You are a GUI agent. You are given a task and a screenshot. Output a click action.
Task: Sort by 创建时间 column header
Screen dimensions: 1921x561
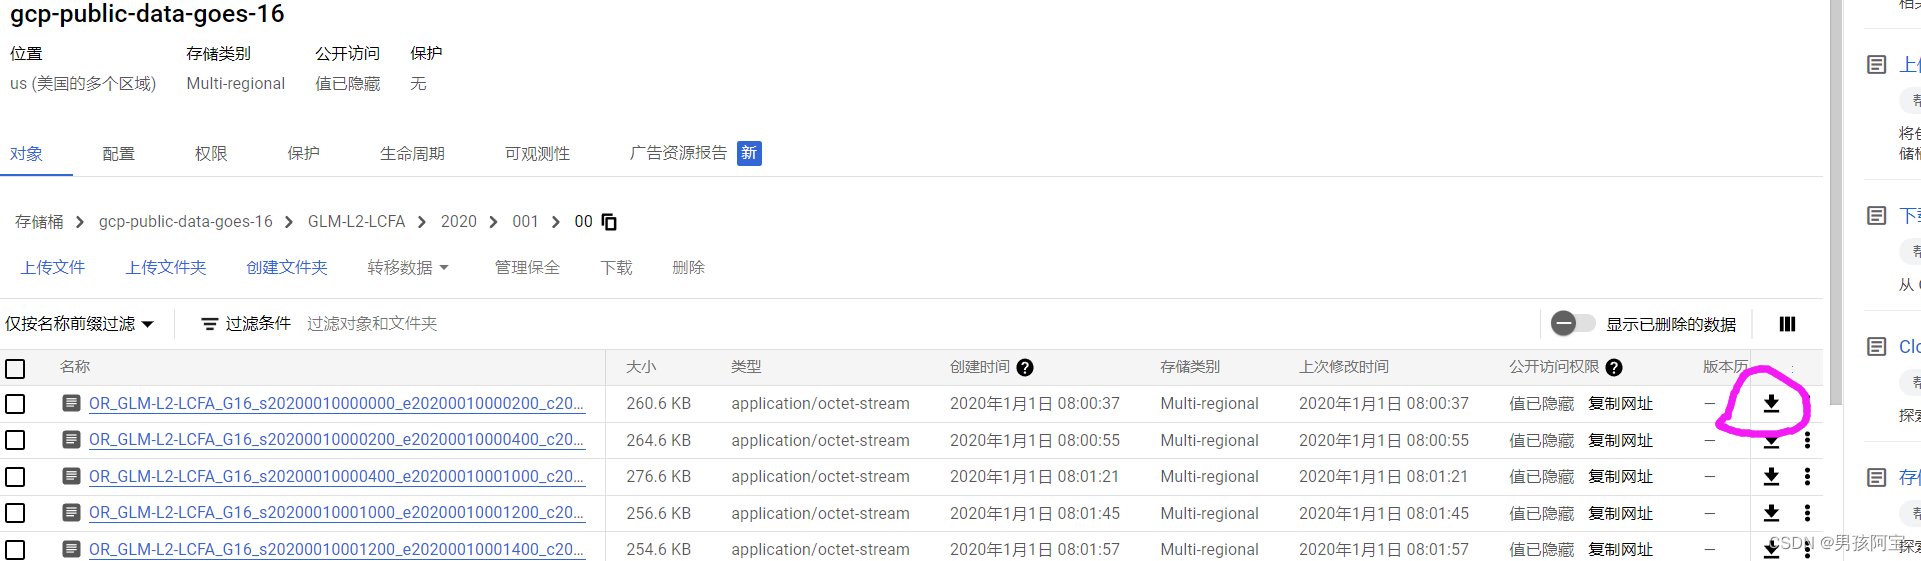click(979, 368)
